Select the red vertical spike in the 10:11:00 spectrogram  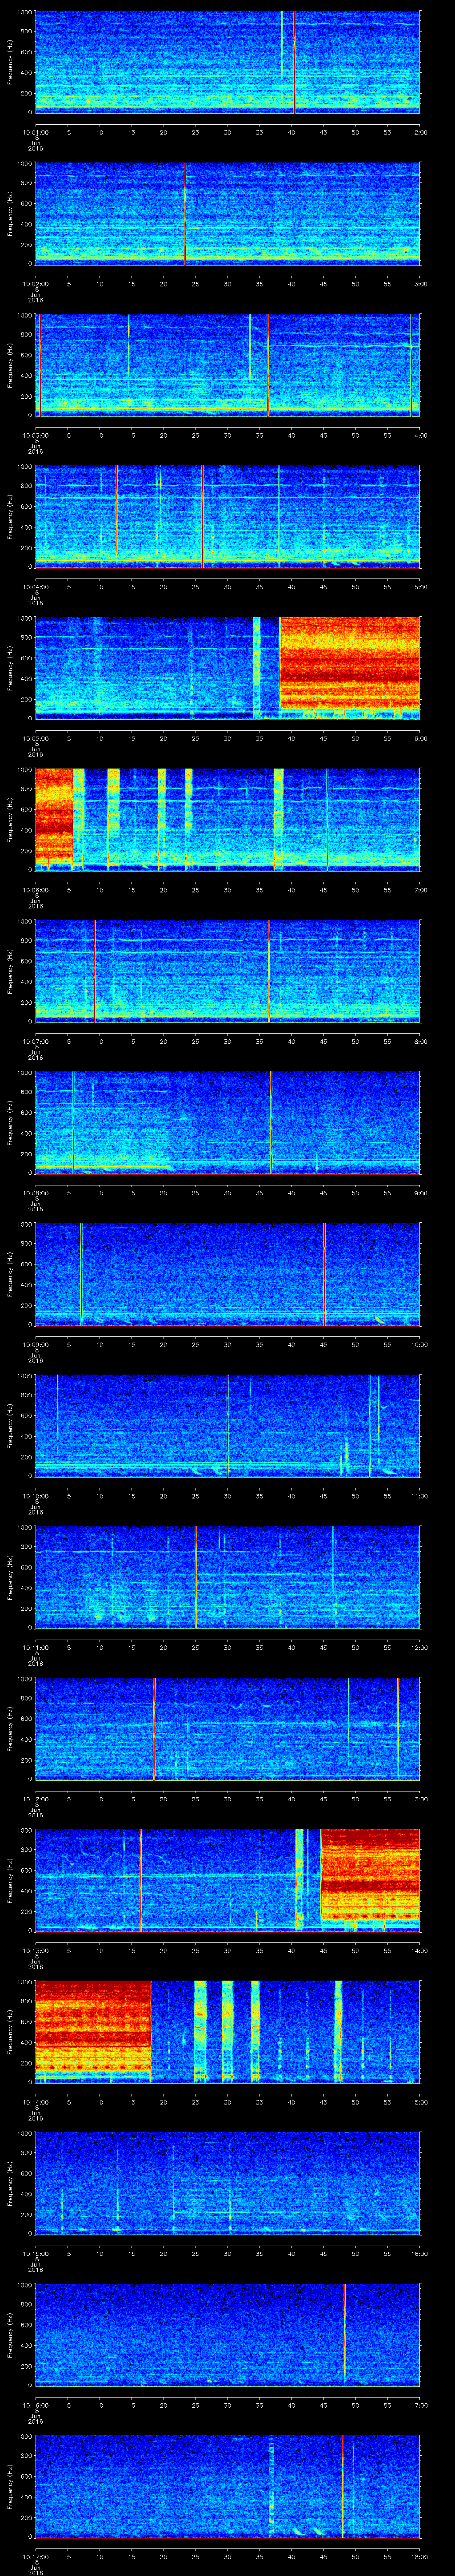tap(196, 1577)
